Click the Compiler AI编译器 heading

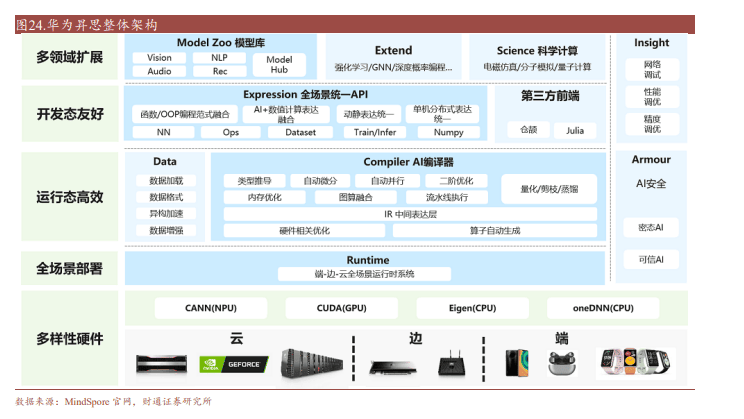point(409,162)
